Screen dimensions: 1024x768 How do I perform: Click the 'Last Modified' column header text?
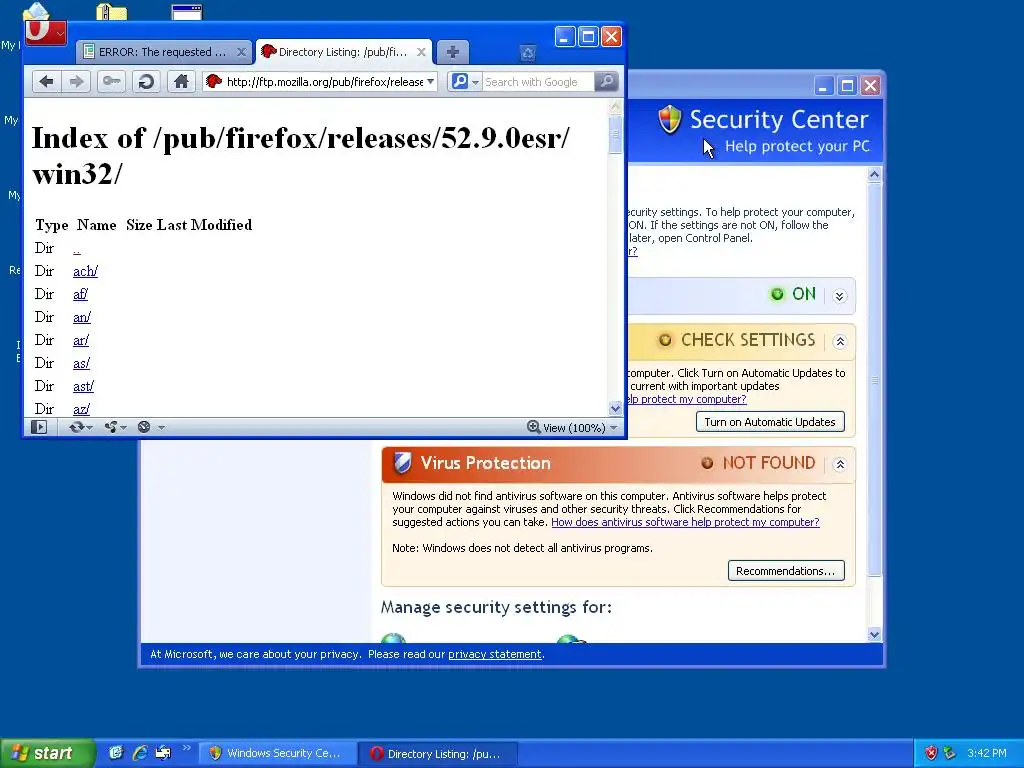[x=204, y=225]
